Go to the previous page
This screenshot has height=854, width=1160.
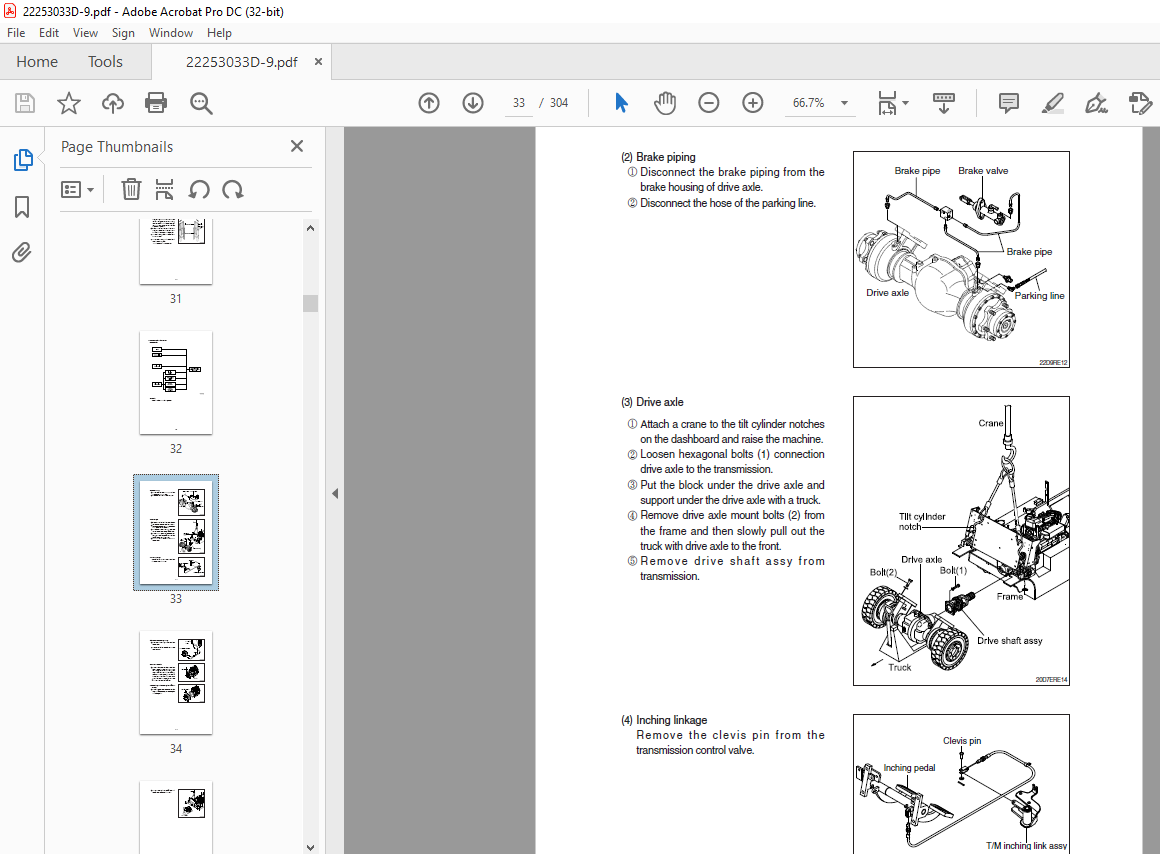(x=429, y=103)
